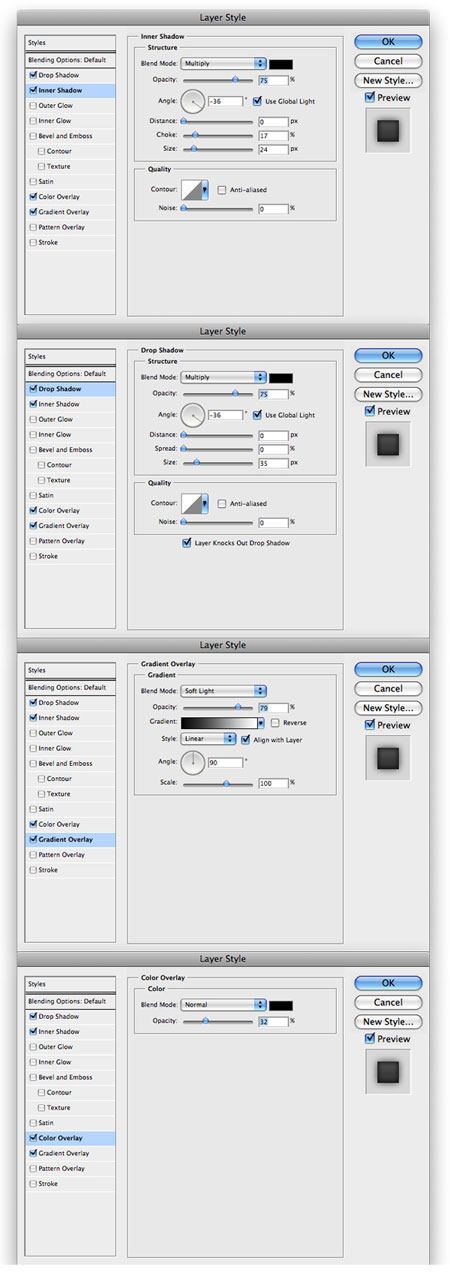The height and width of the screenshot is (1282, 450).
Task: Toggle Preview checkbox in Gradient Overlay dialog
Action: coord(371,725)
